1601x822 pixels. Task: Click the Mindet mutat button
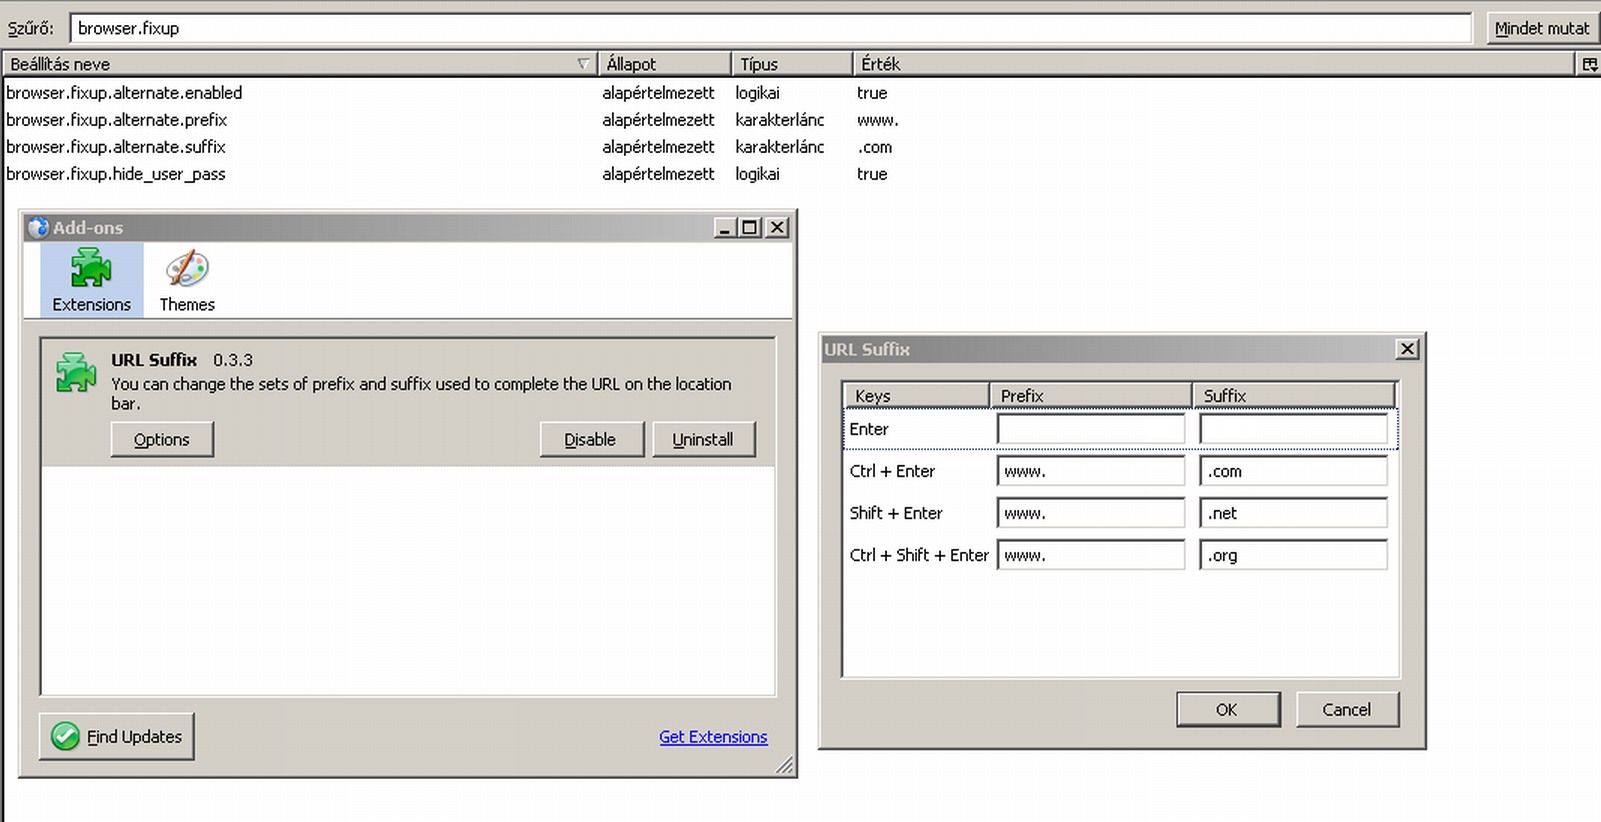pyautogui.click(x=1541, y=28)
